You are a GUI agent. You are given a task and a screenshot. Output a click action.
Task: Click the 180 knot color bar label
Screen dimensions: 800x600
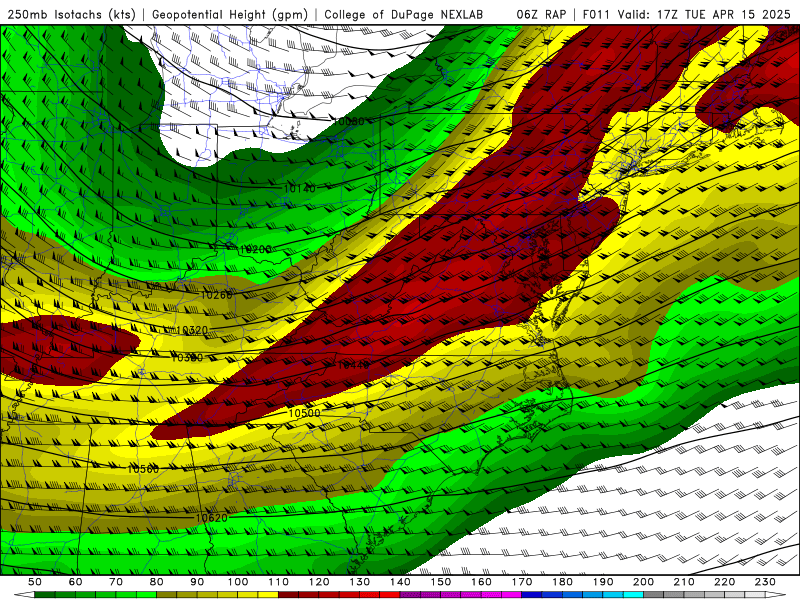tap(562, 582)
